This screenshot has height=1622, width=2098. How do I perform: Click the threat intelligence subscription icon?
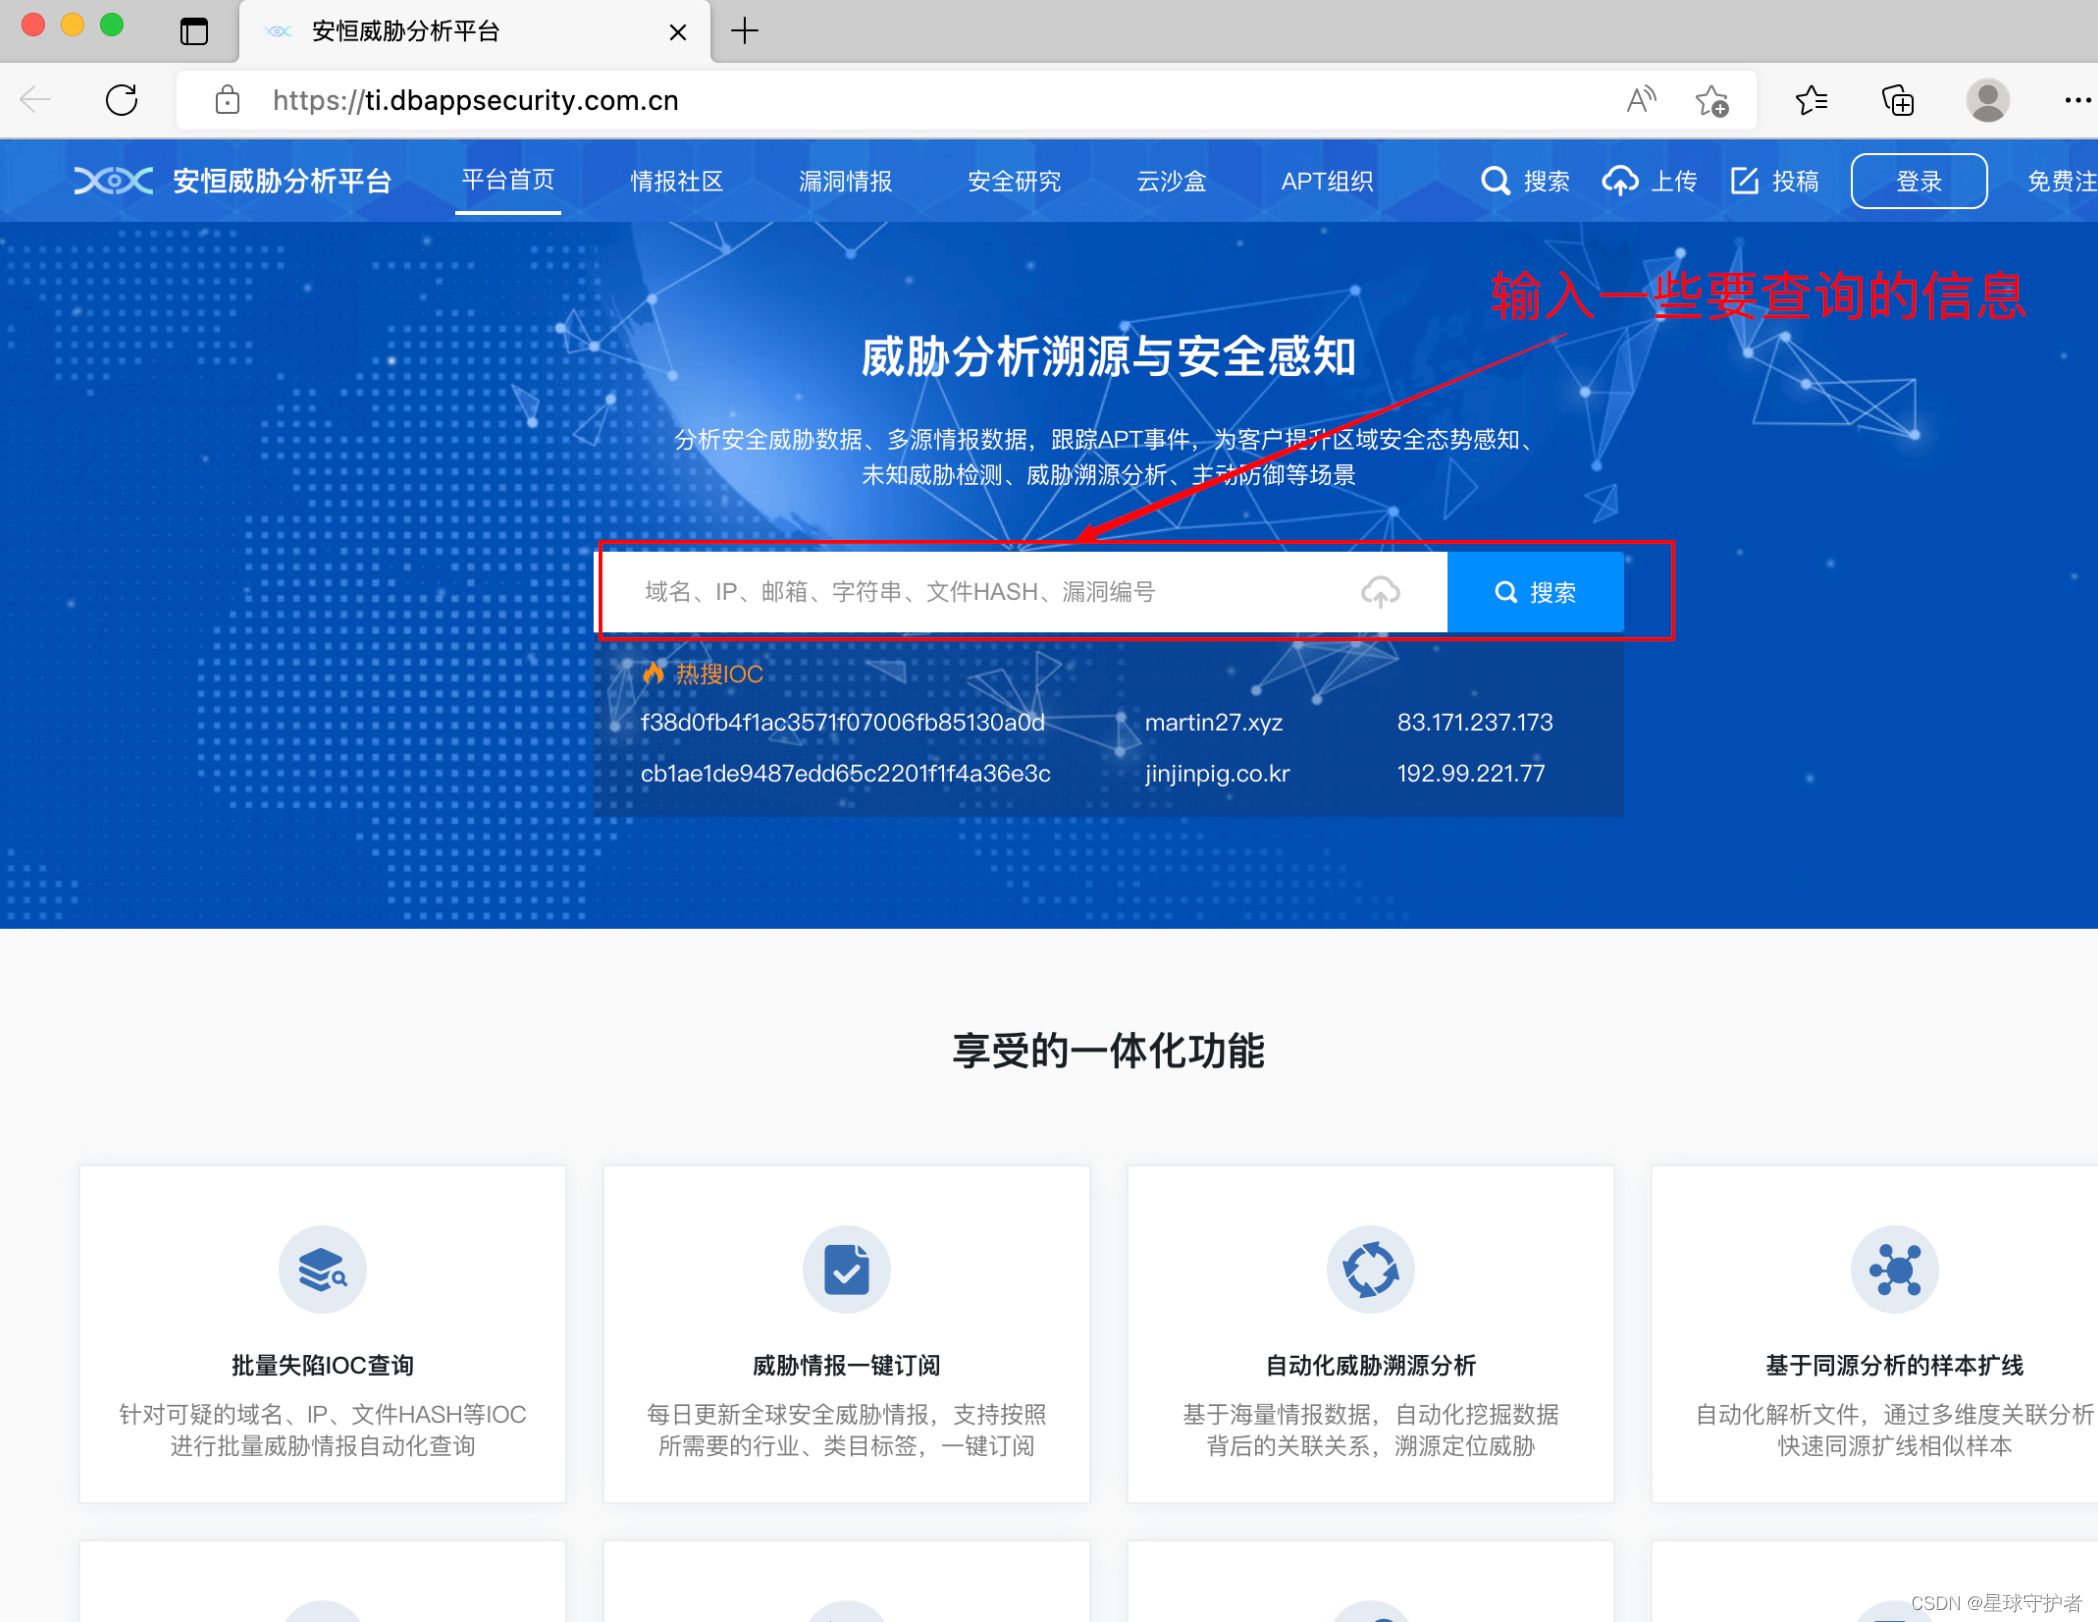[x=846, y=1269]
